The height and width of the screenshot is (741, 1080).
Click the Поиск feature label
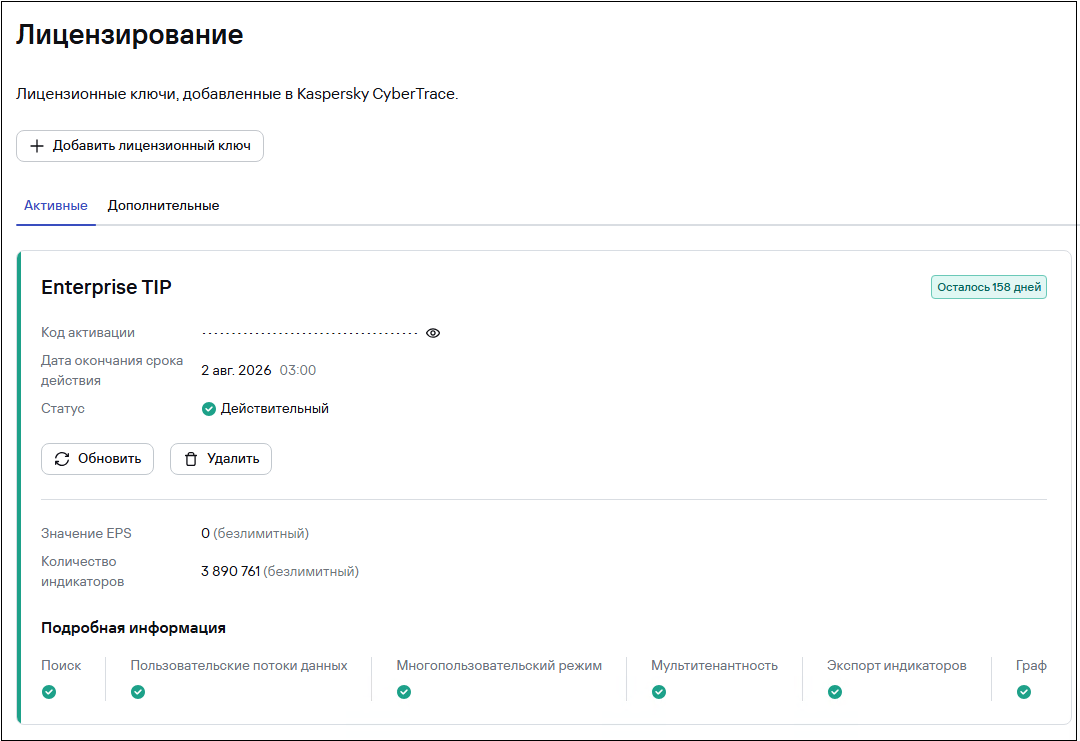pos(61,666)
